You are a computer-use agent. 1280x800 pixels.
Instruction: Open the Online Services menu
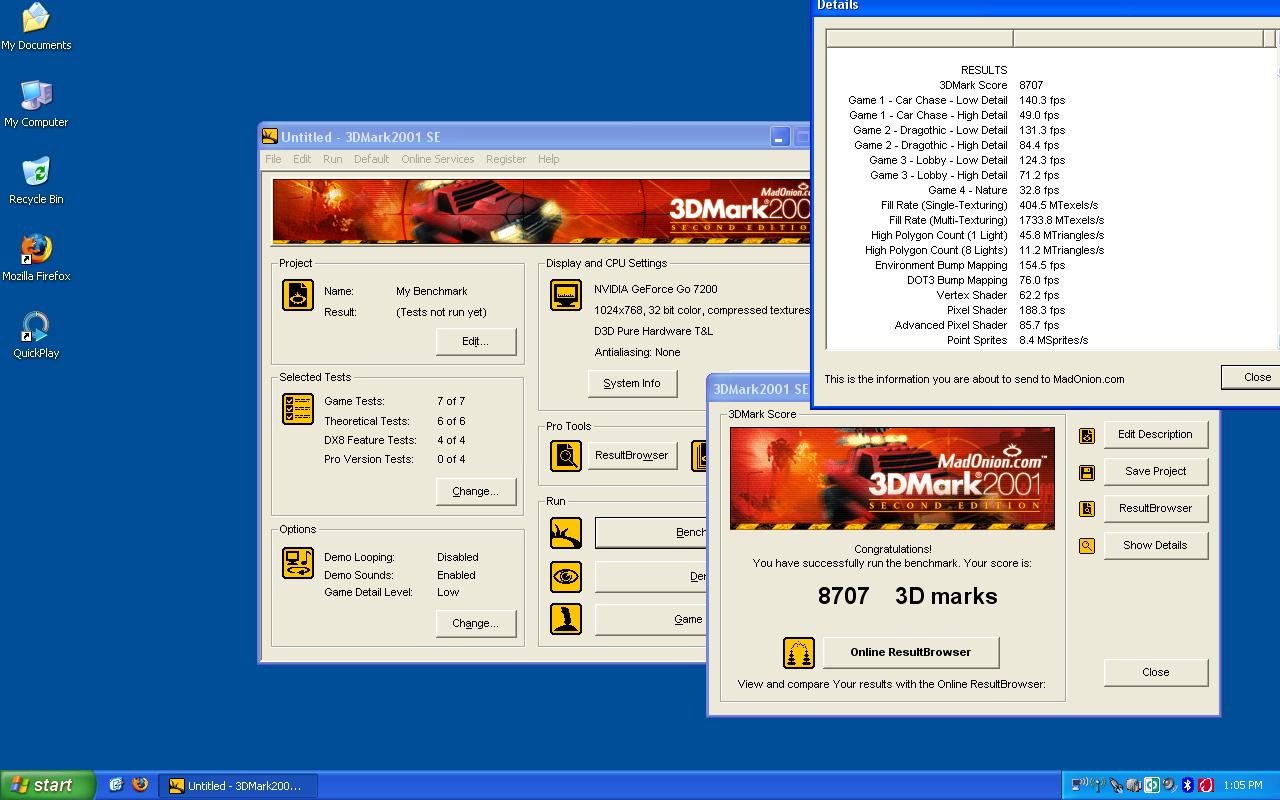(438, 159)
